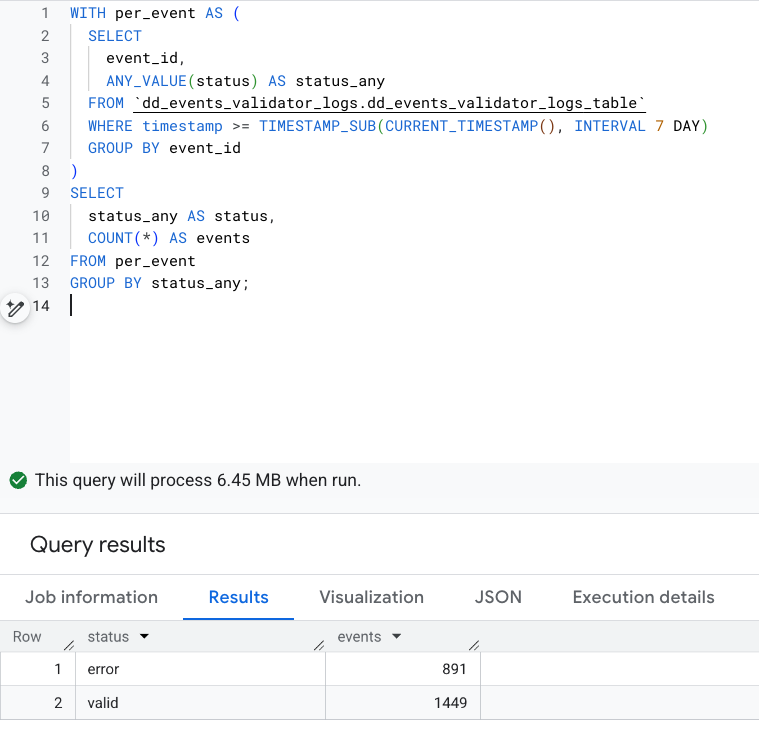Click the Row column resize handle
Viewport: 759px width, 756px height.
click(x=69, y=645)
